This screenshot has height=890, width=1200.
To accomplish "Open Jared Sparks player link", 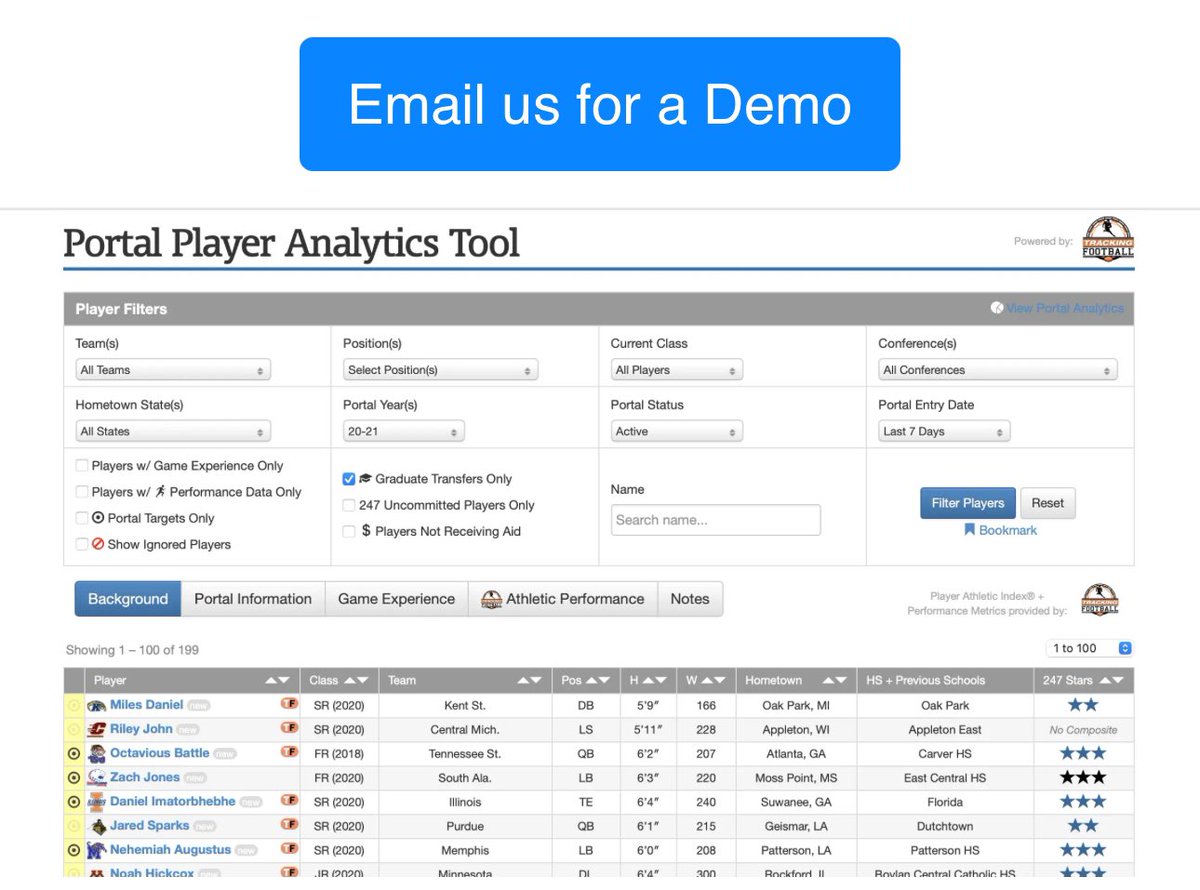I will coord(149,825).
